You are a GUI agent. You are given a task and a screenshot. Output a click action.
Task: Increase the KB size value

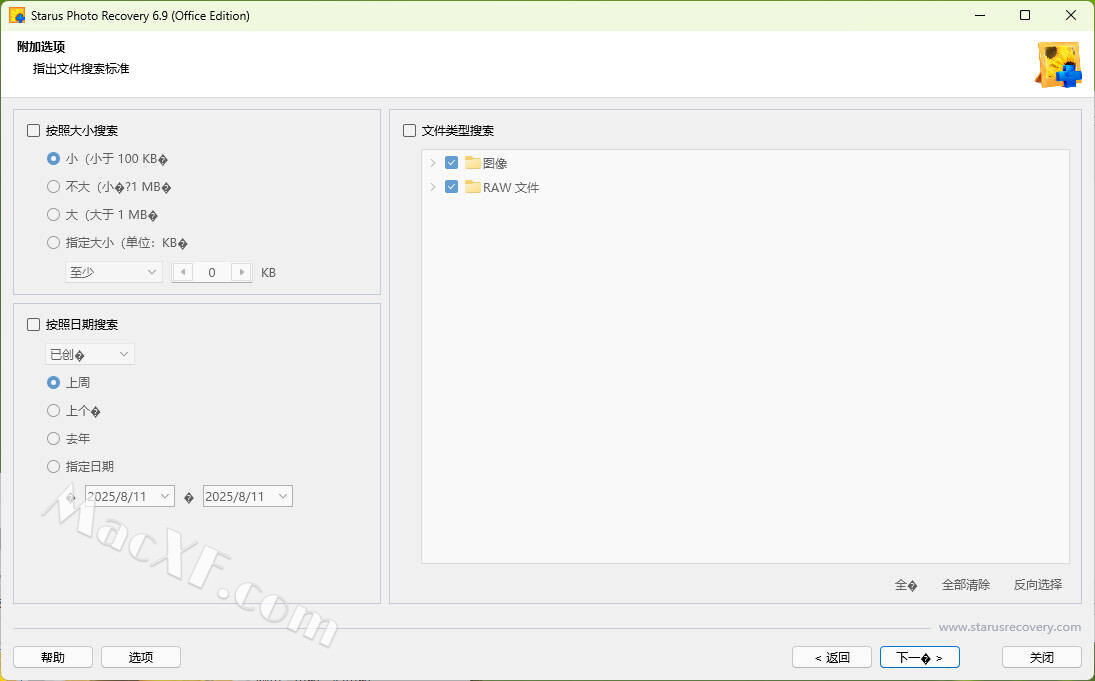(x=242, y=272)
